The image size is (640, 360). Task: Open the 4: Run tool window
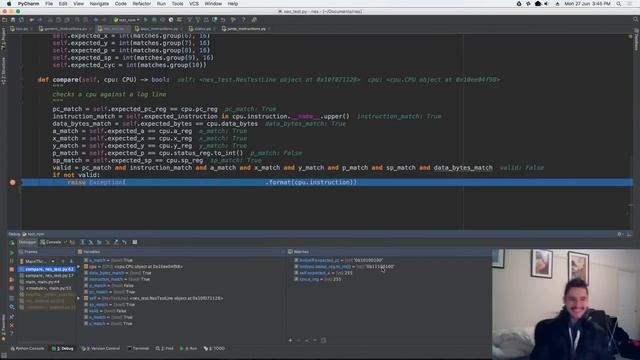189,349
